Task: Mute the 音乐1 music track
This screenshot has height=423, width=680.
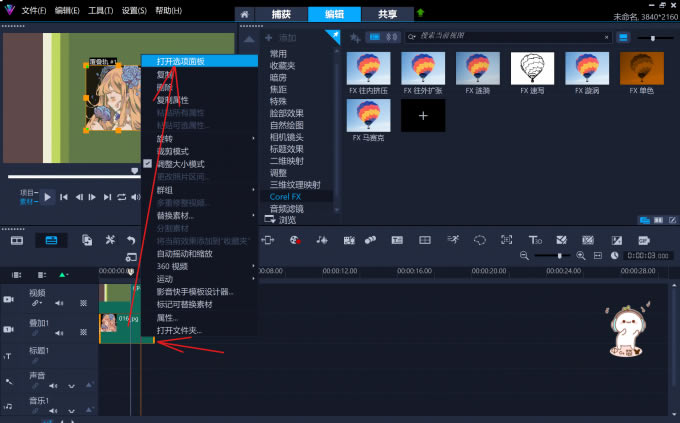Action: [x=53, y=410]
